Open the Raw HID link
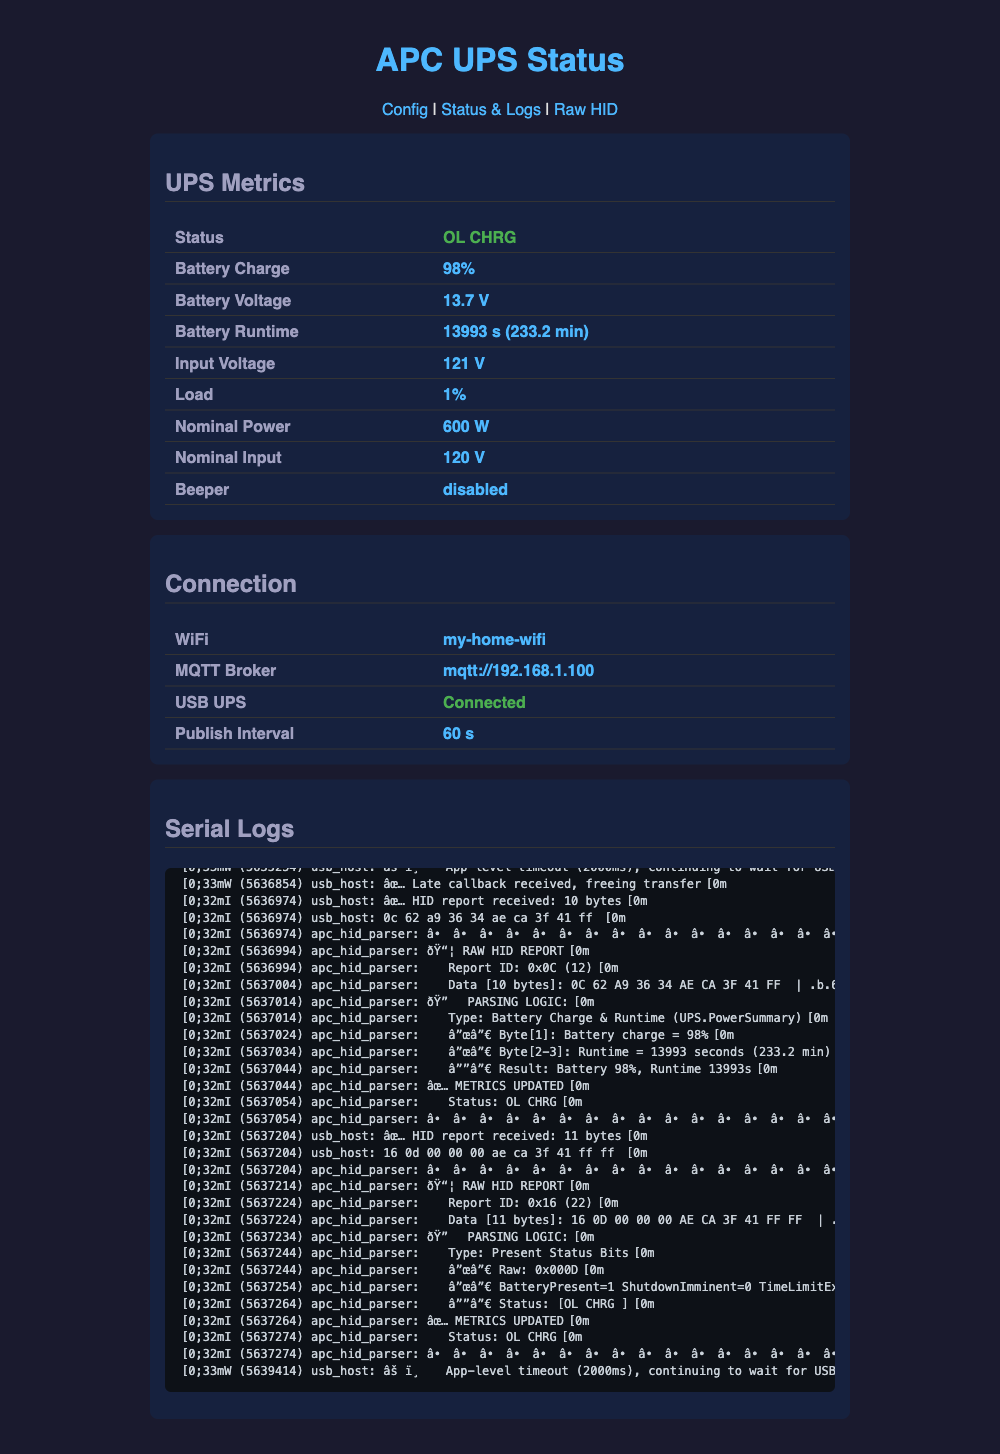Viewport: 1000px width, 1454px height. 586,108
